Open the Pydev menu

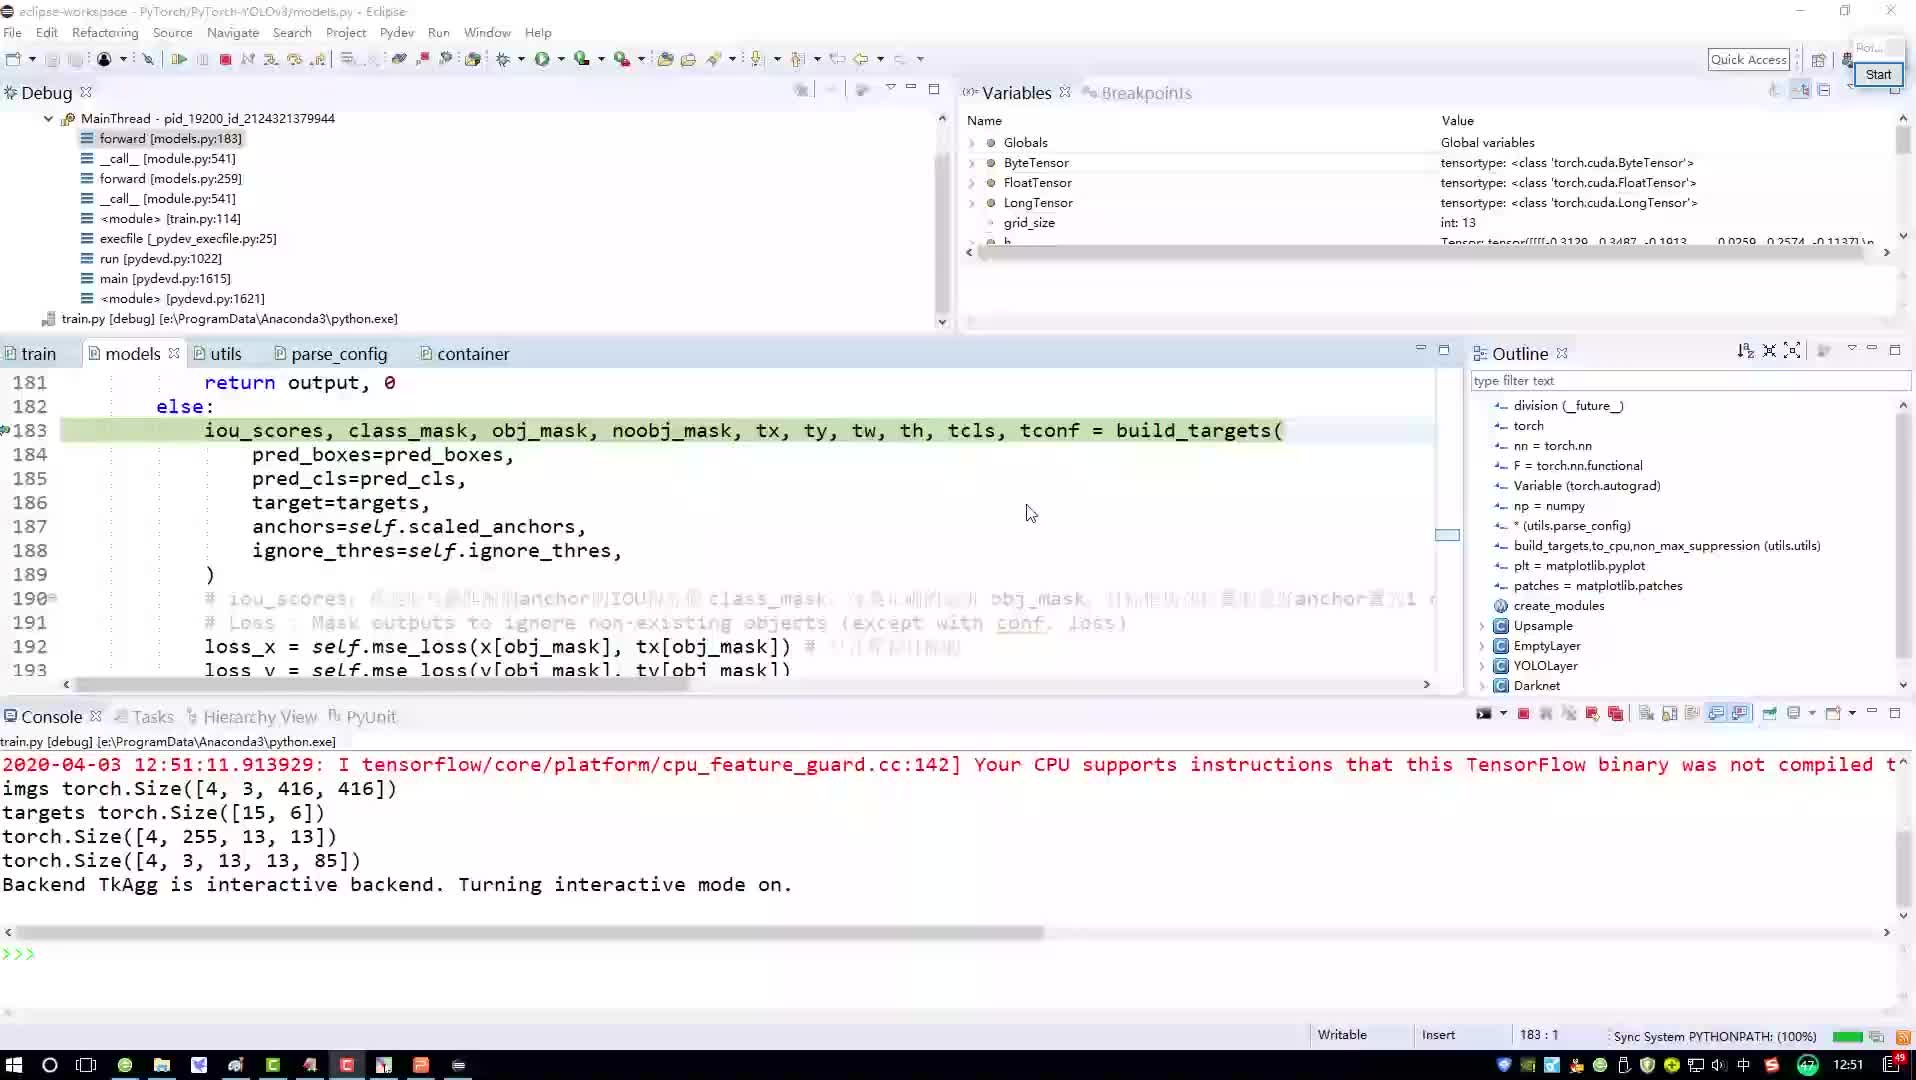(x=397, y=32)
